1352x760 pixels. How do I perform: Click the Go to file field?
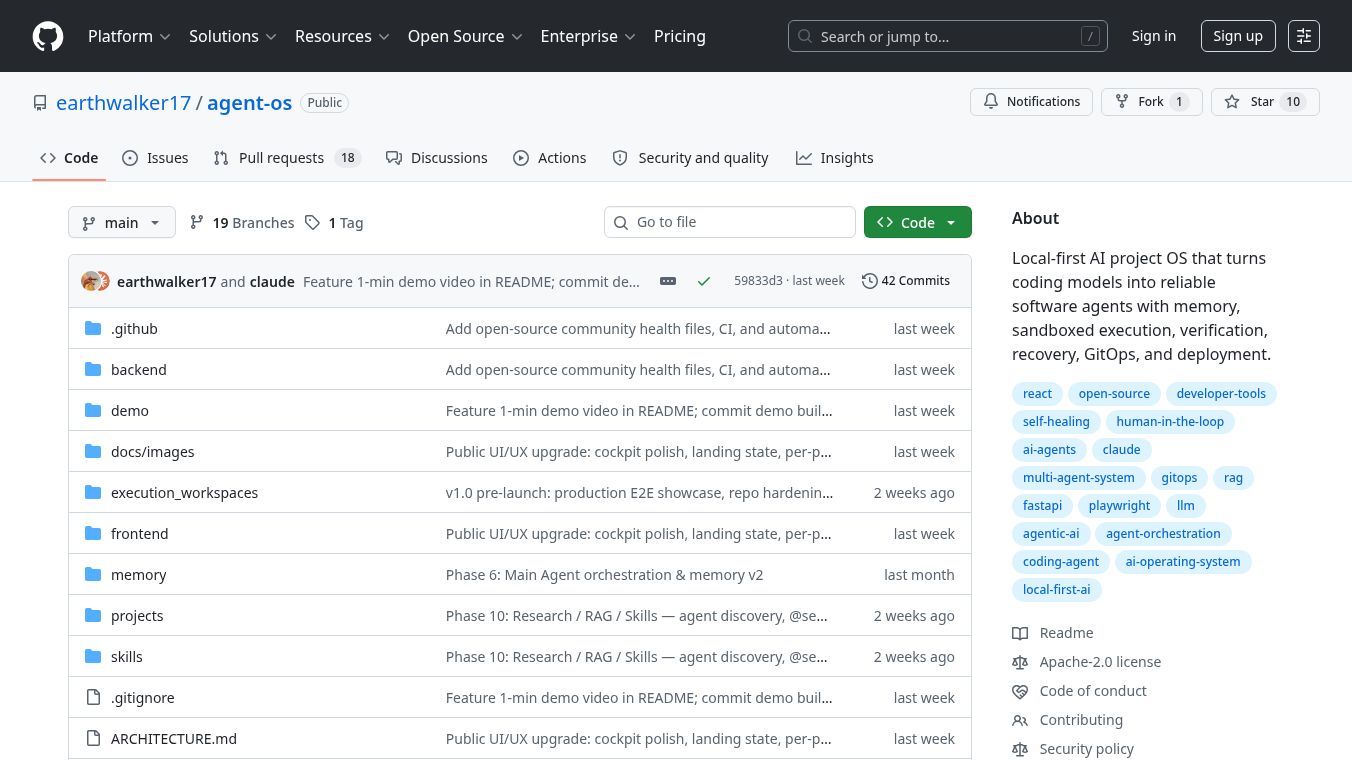(730, 222)
